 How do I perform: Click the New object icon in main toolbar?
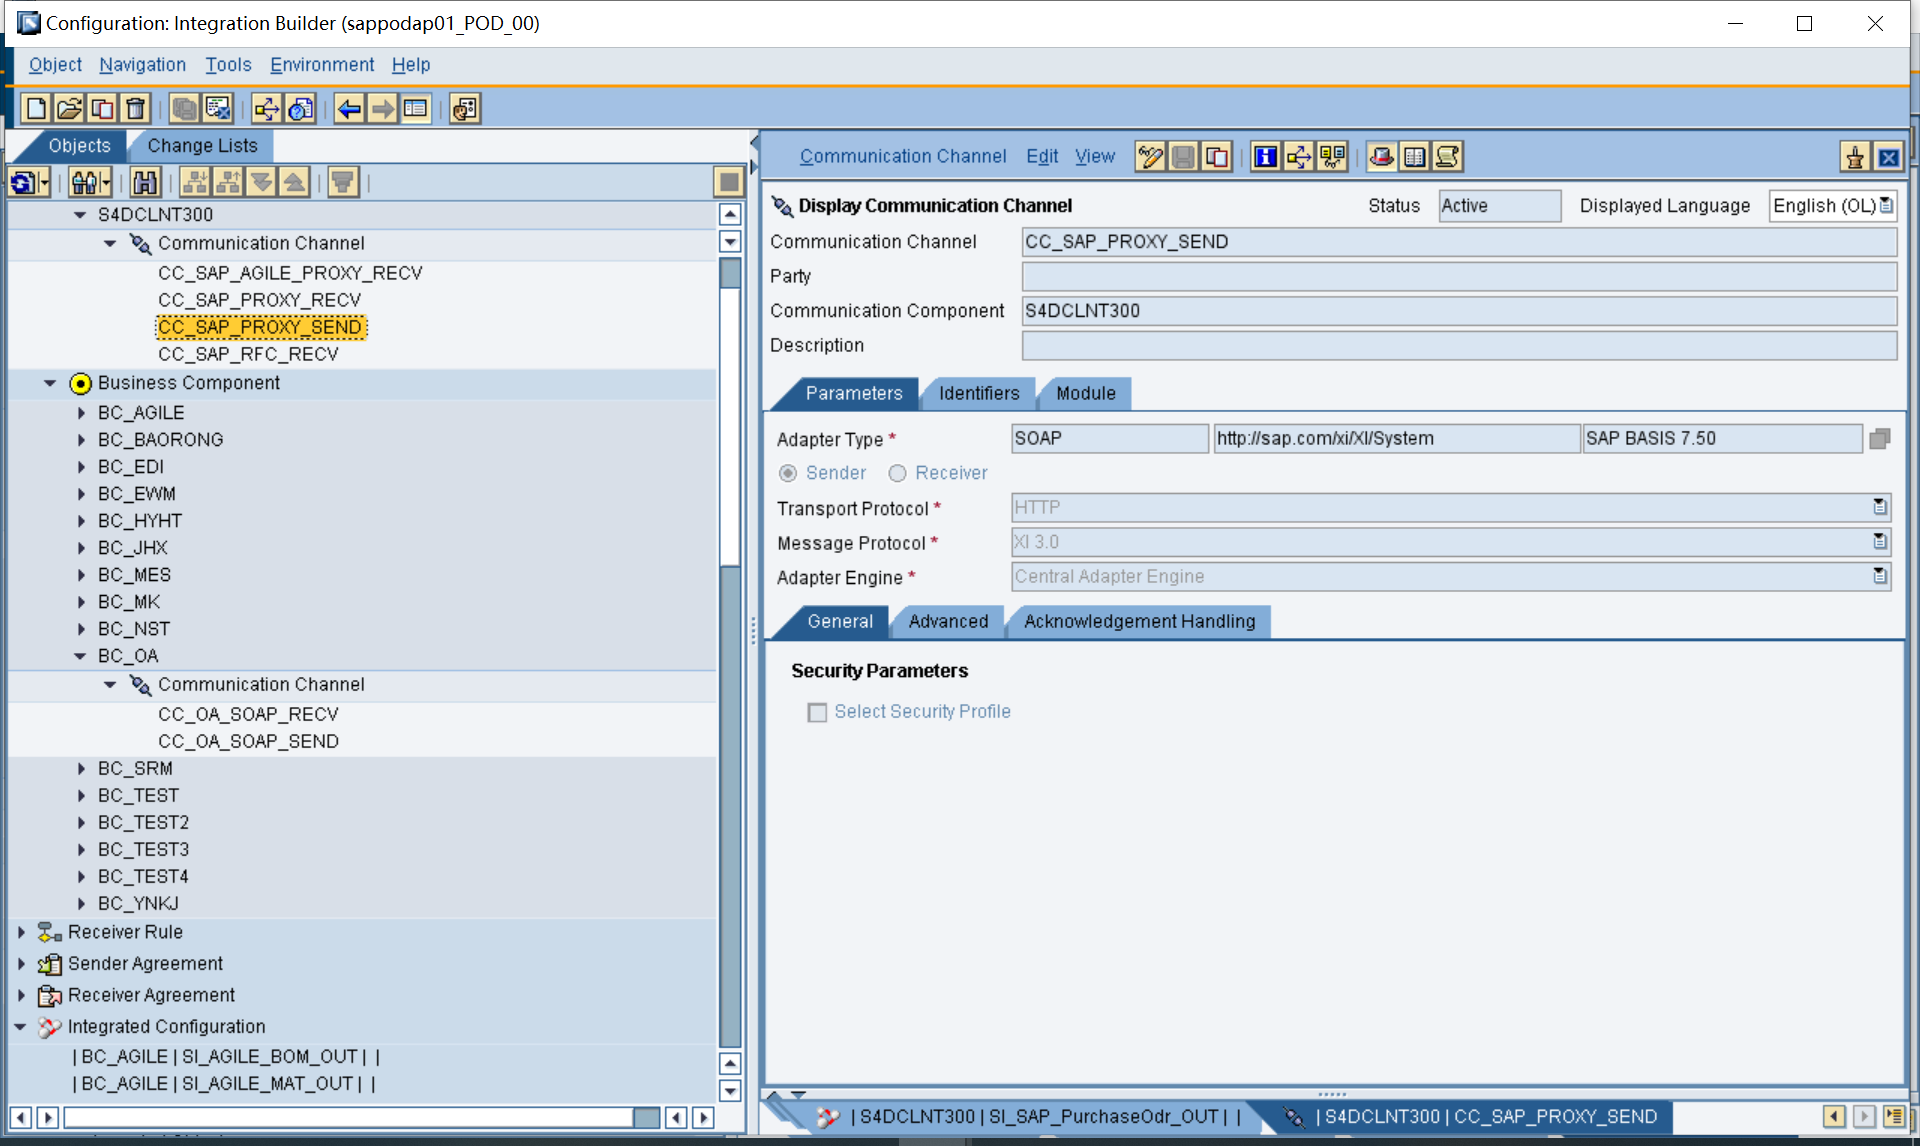pos(36,108)
